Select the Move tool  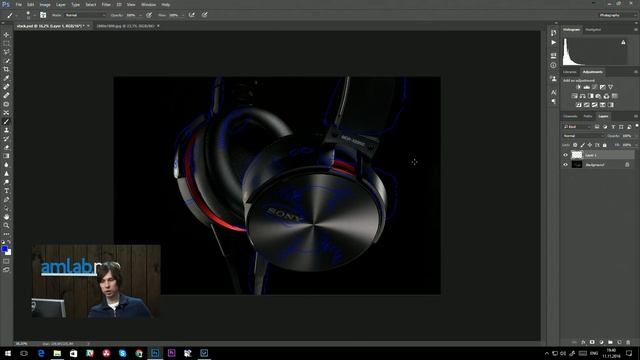(6, 35)
